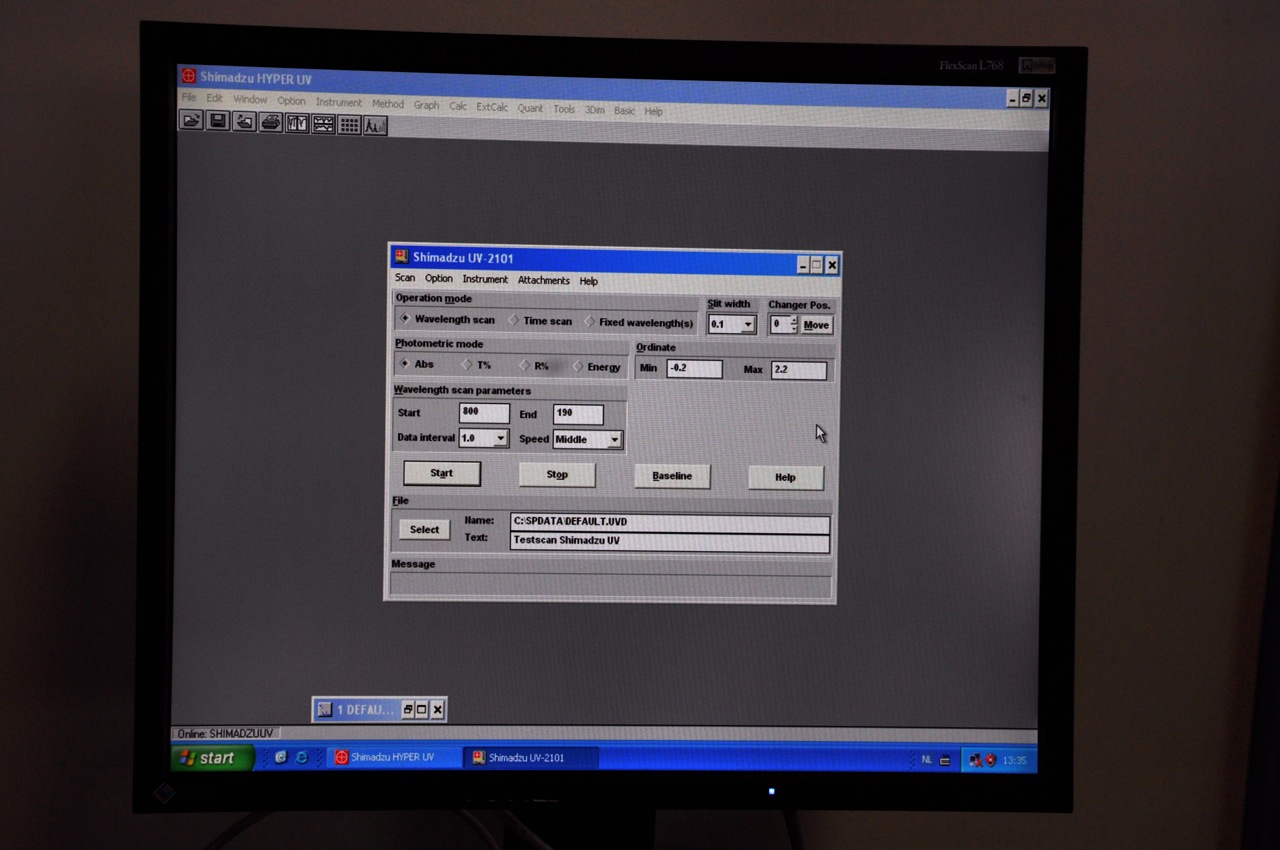Click the minimized 1 DEFAU... window icon
Viewport: 1280px width, 850px height.
click(x=325, y=709)
